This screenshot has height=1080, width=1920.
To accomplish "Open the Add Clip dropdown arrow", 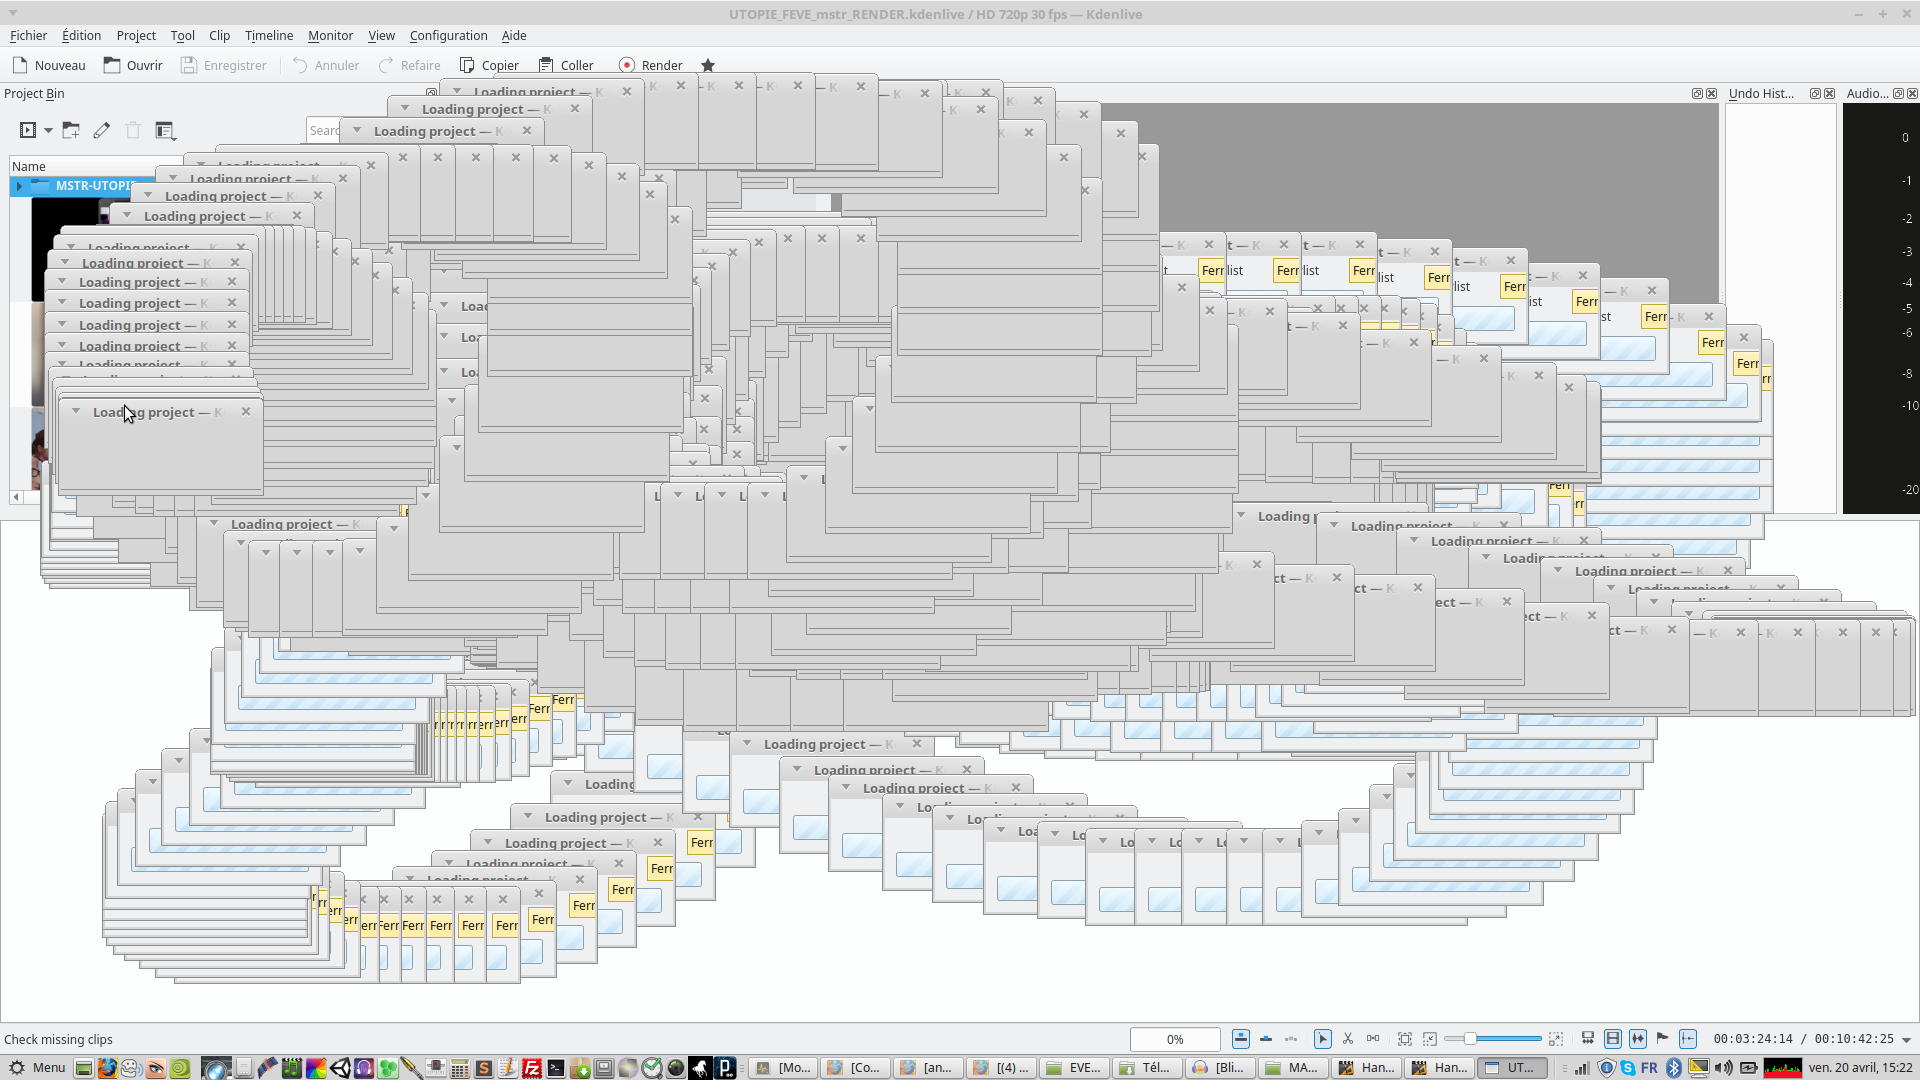I will point(48,130).
